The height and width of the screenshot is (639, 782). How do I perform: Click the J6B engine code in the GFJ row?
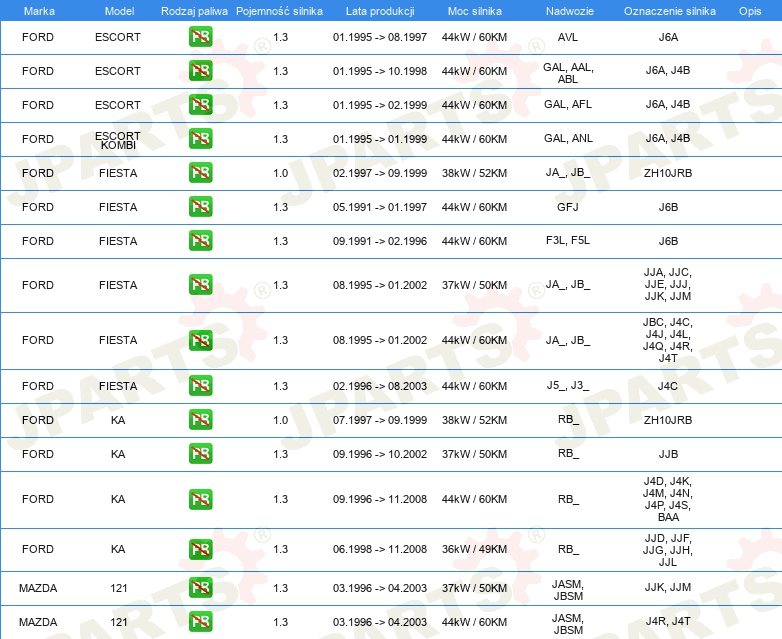(x=668, y=207)
